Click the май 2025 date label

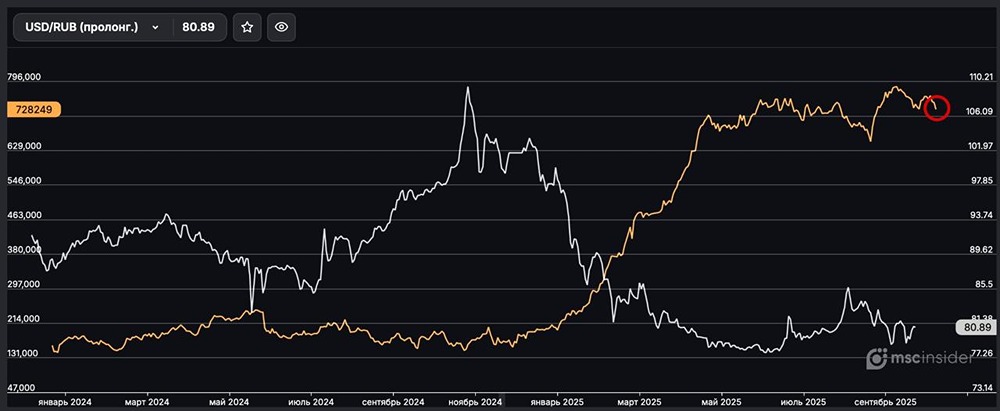pos(722,403)
